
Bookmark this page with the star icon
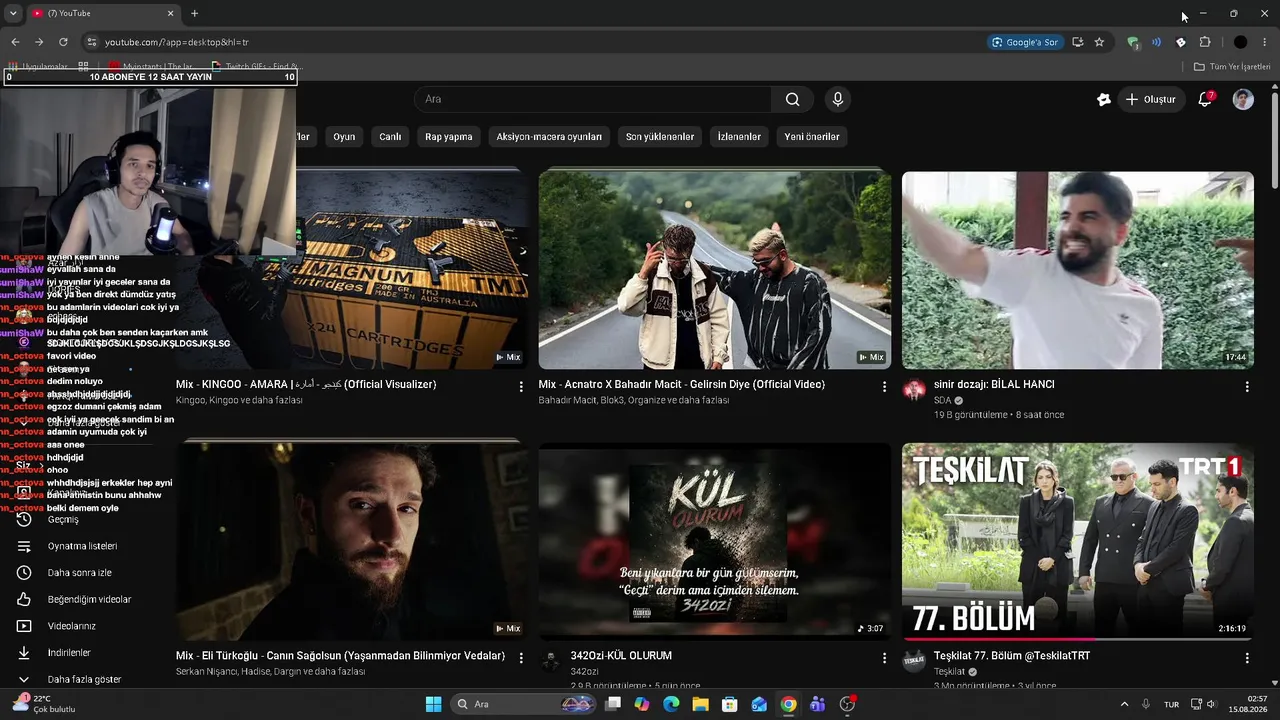pyautogui.click(x=1099, y=42)
